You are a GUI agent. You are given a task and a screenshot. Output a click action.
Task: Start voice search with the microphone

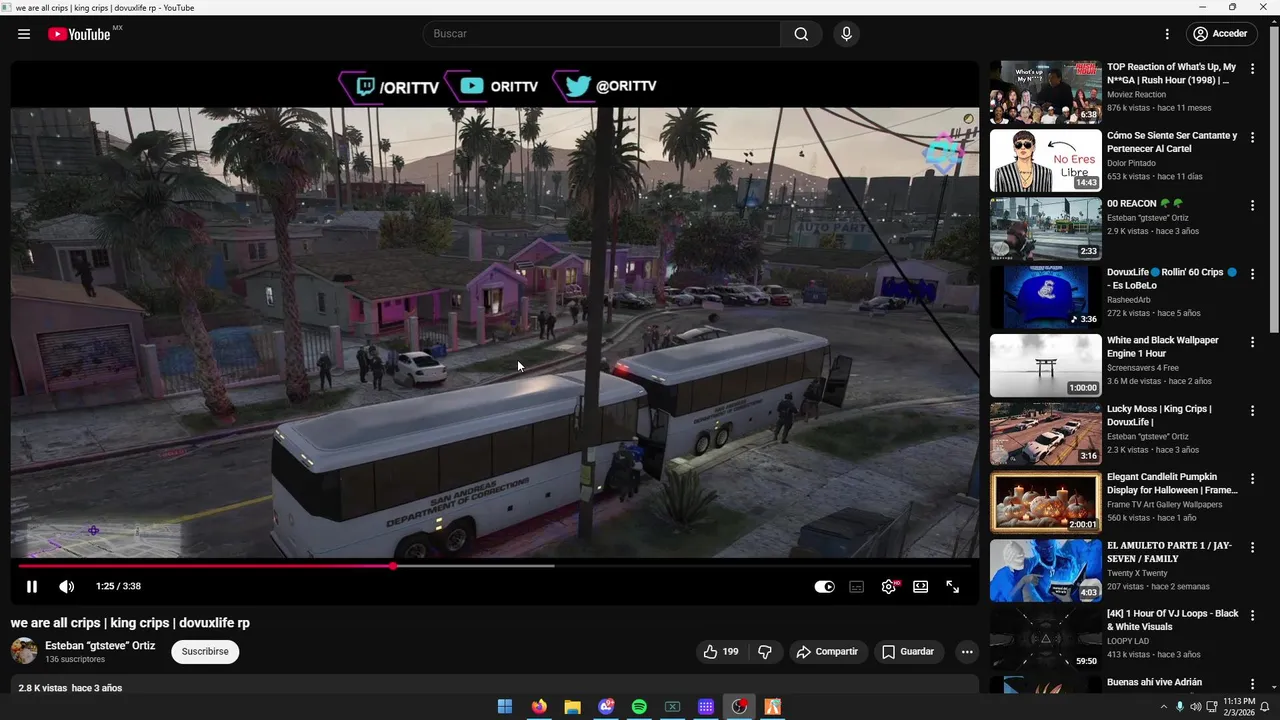pyautogui.click(x=846, y=34)
